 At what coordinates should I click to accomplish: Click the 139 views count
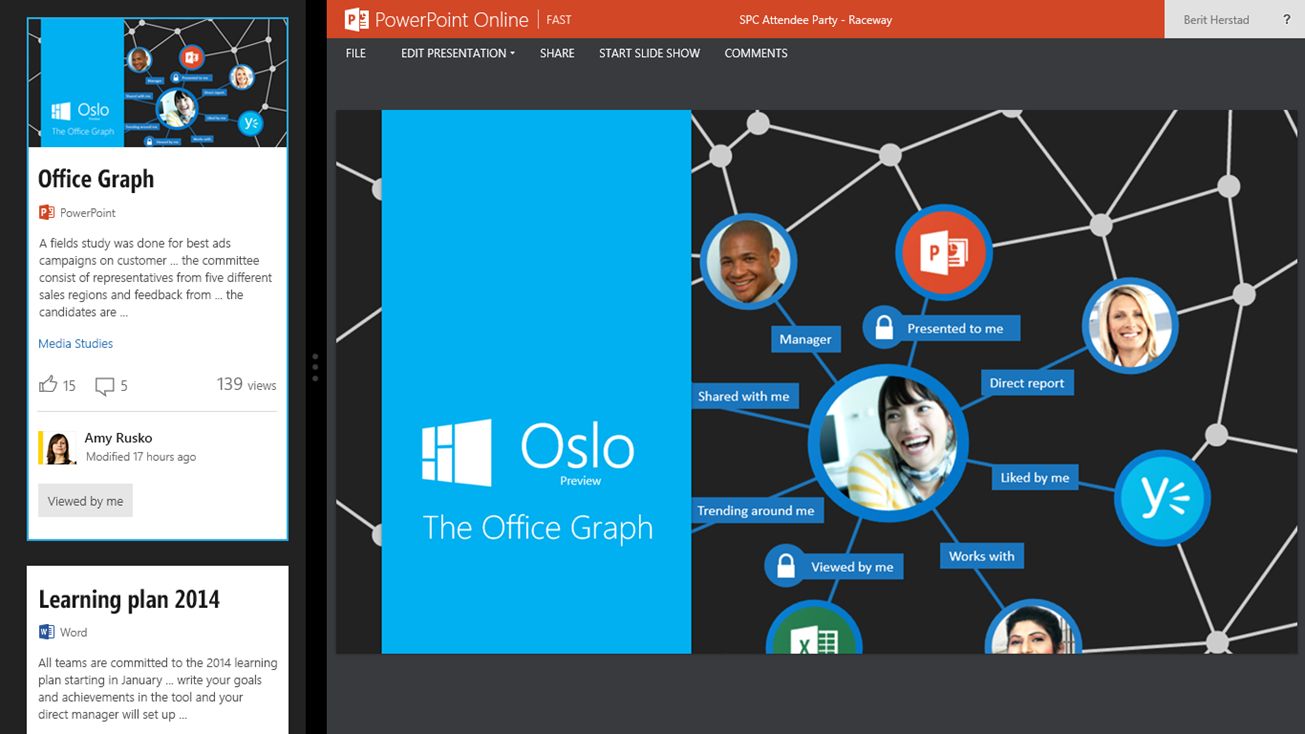pos(246,384)
